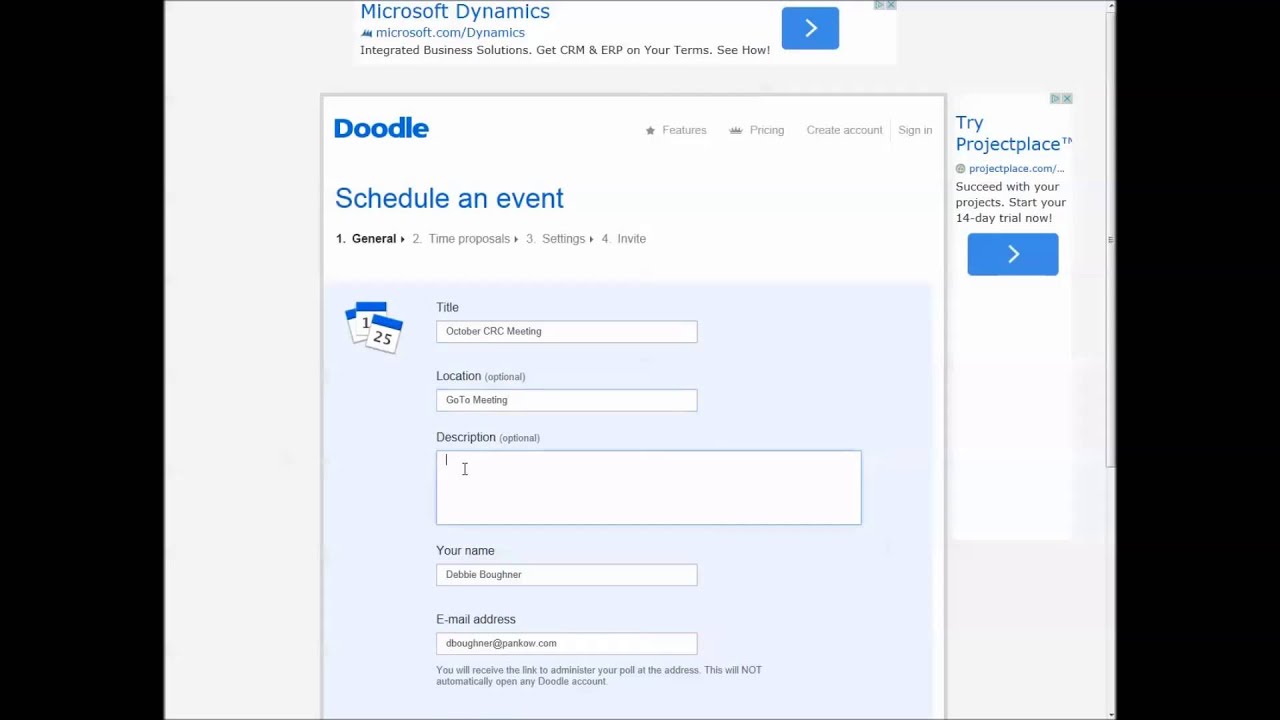Click the Title input field
The image size is (1280, 720).
pyautogui.click(x=566, y=331)
